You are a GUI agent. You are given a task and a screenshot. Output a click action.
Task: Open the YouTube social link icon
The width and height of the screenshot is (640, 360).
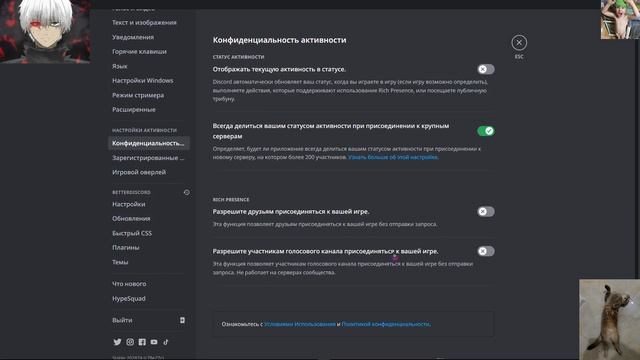154,342
